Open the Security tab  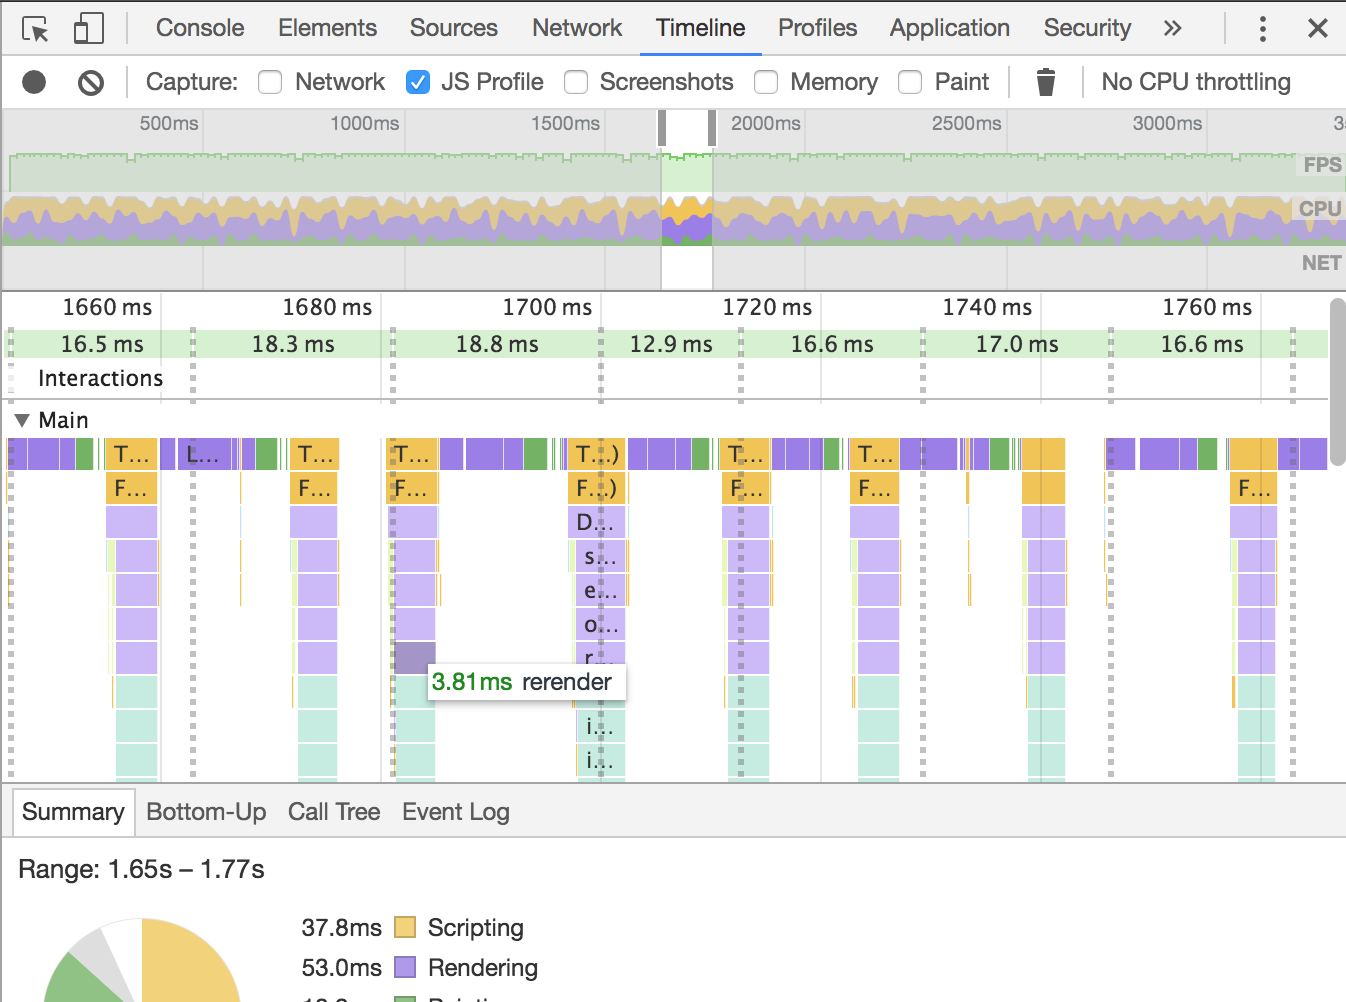pos(1087,28)
